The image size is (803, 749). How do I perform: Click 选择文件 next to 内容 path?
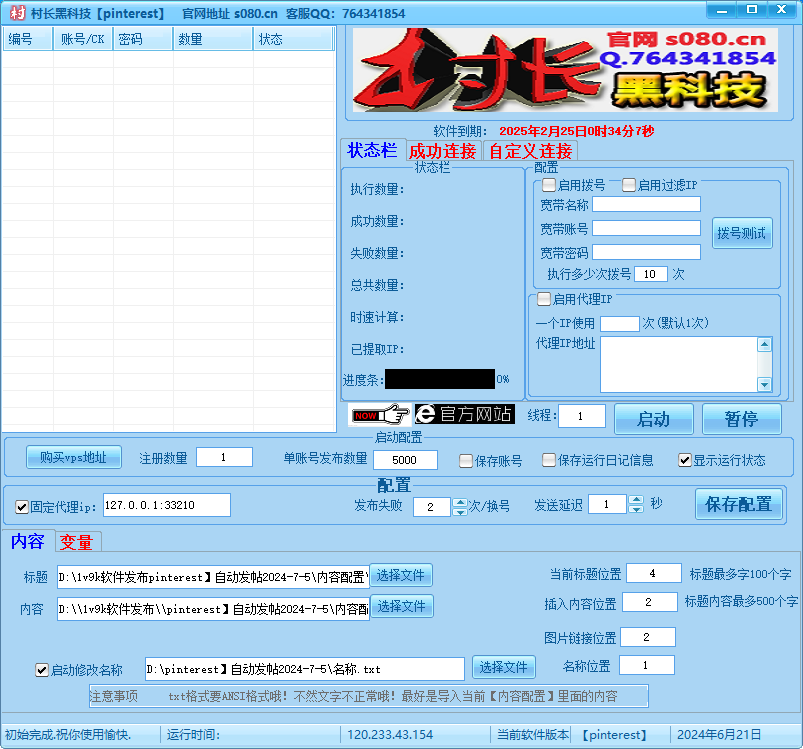click(x=402, y=606)
